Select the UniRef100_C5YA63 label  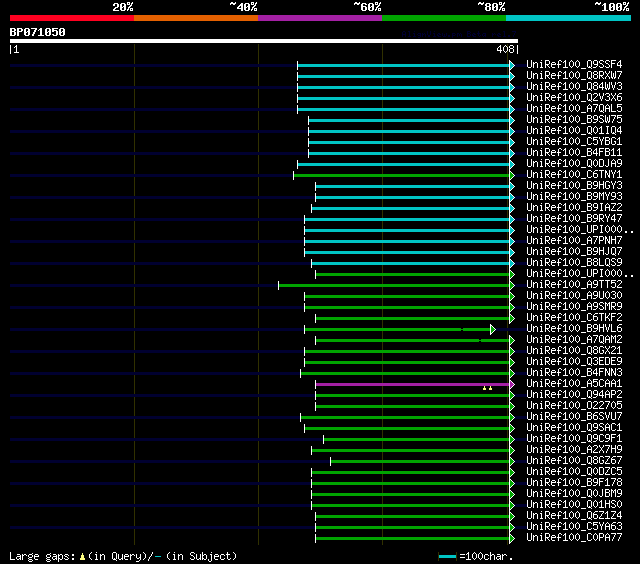[x=574, y=527]
